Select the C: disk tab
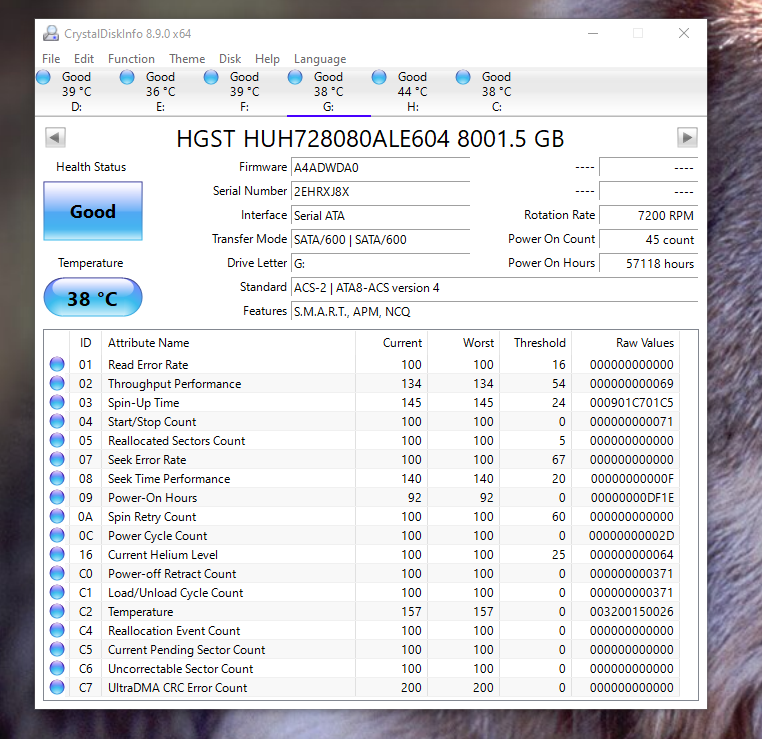This screenshot has height=739, width=762. pyautogui.click(x=497, y=92)
